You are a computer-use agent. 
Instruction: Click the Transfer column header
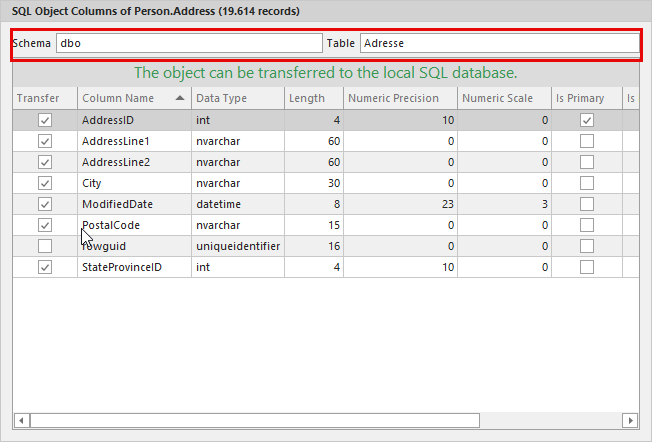(45, 98)
